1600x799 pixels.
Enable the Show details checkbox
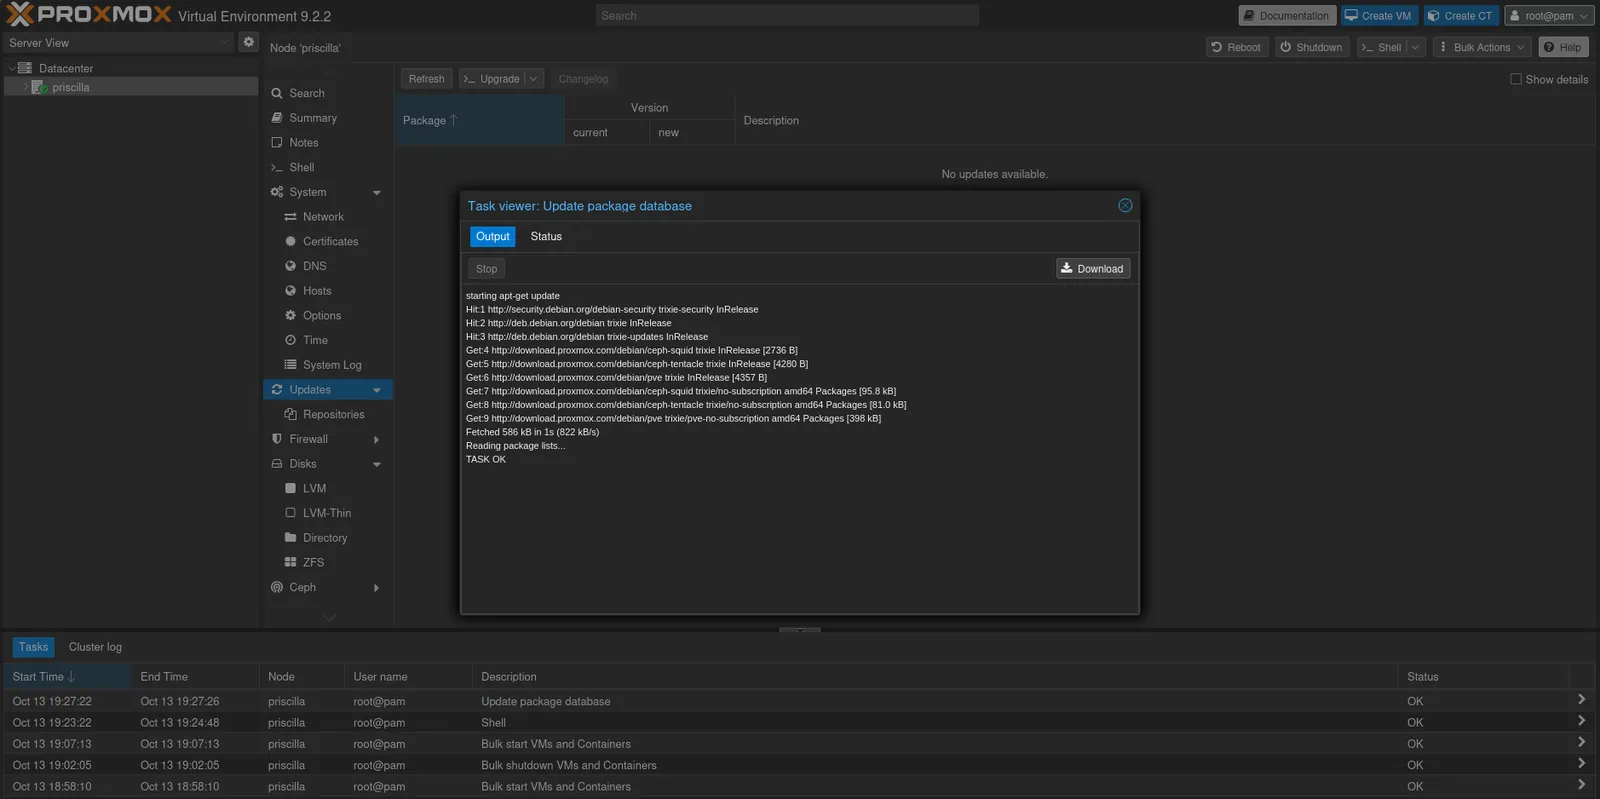(1516, 79)
